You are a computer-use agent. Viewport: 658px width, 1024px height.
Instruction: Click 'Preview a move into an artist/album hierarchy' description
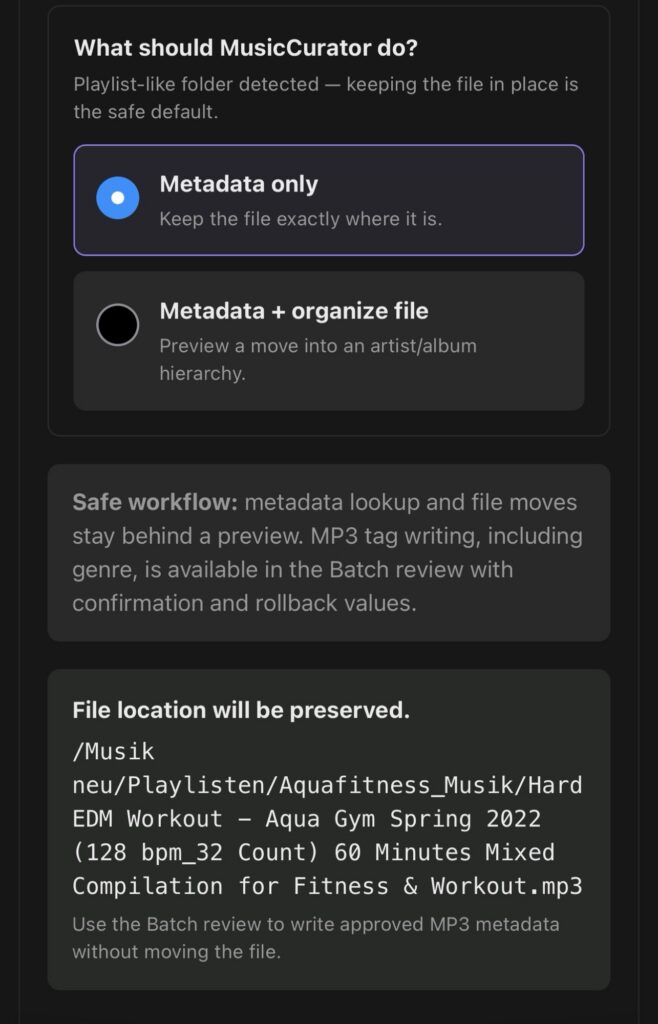[318, 359]
